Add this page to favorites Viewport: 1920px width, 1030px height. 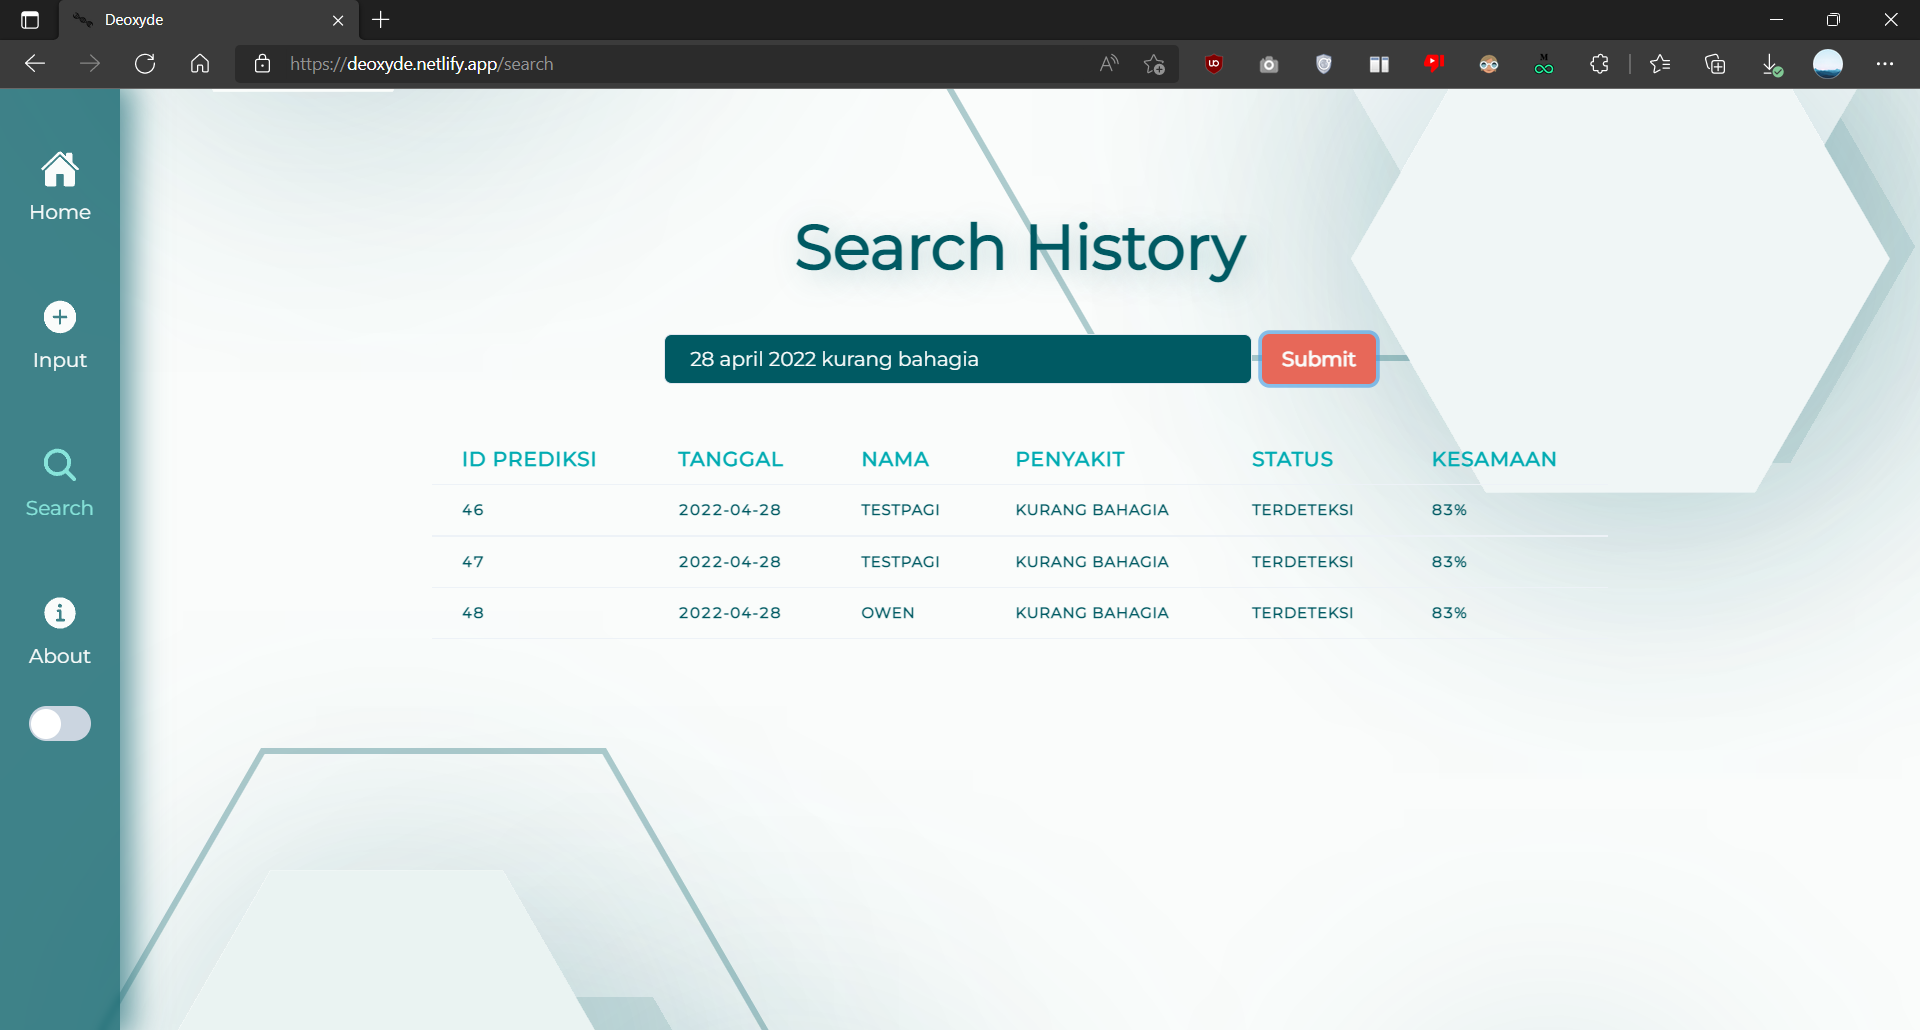pos(1154,64)
